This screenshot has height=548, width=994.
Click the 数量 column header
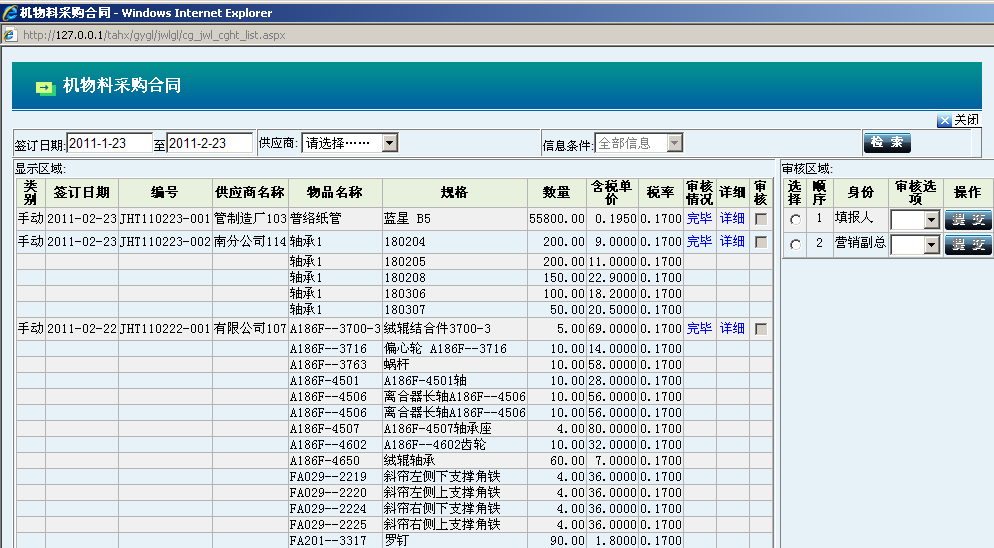tap(557, 192)
